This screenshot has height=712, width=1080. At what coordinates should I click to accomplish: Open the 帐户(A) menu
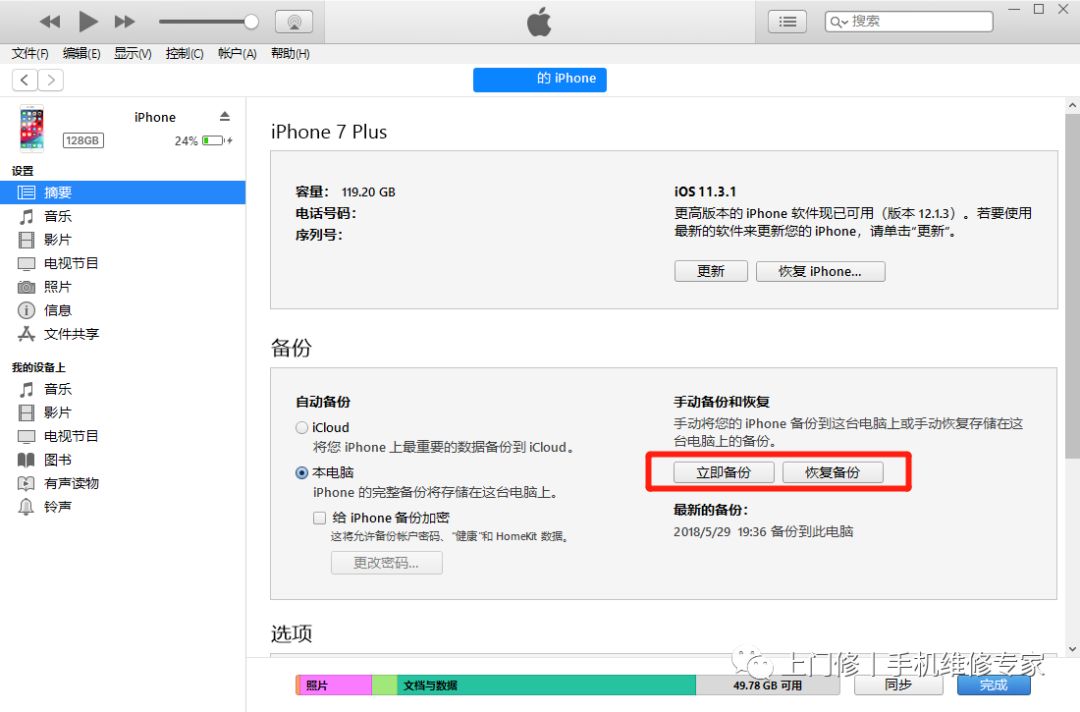(x=237, y=53)
